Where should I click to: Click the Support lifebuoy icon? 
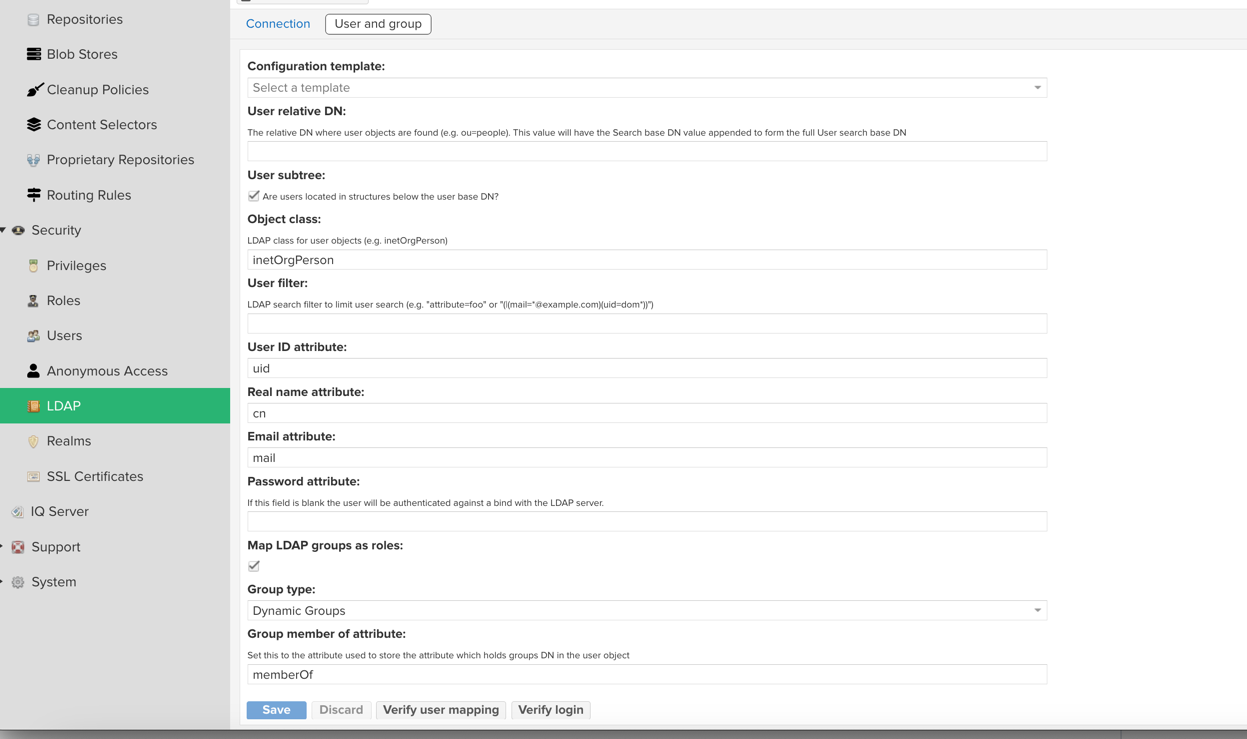(18, 547)
